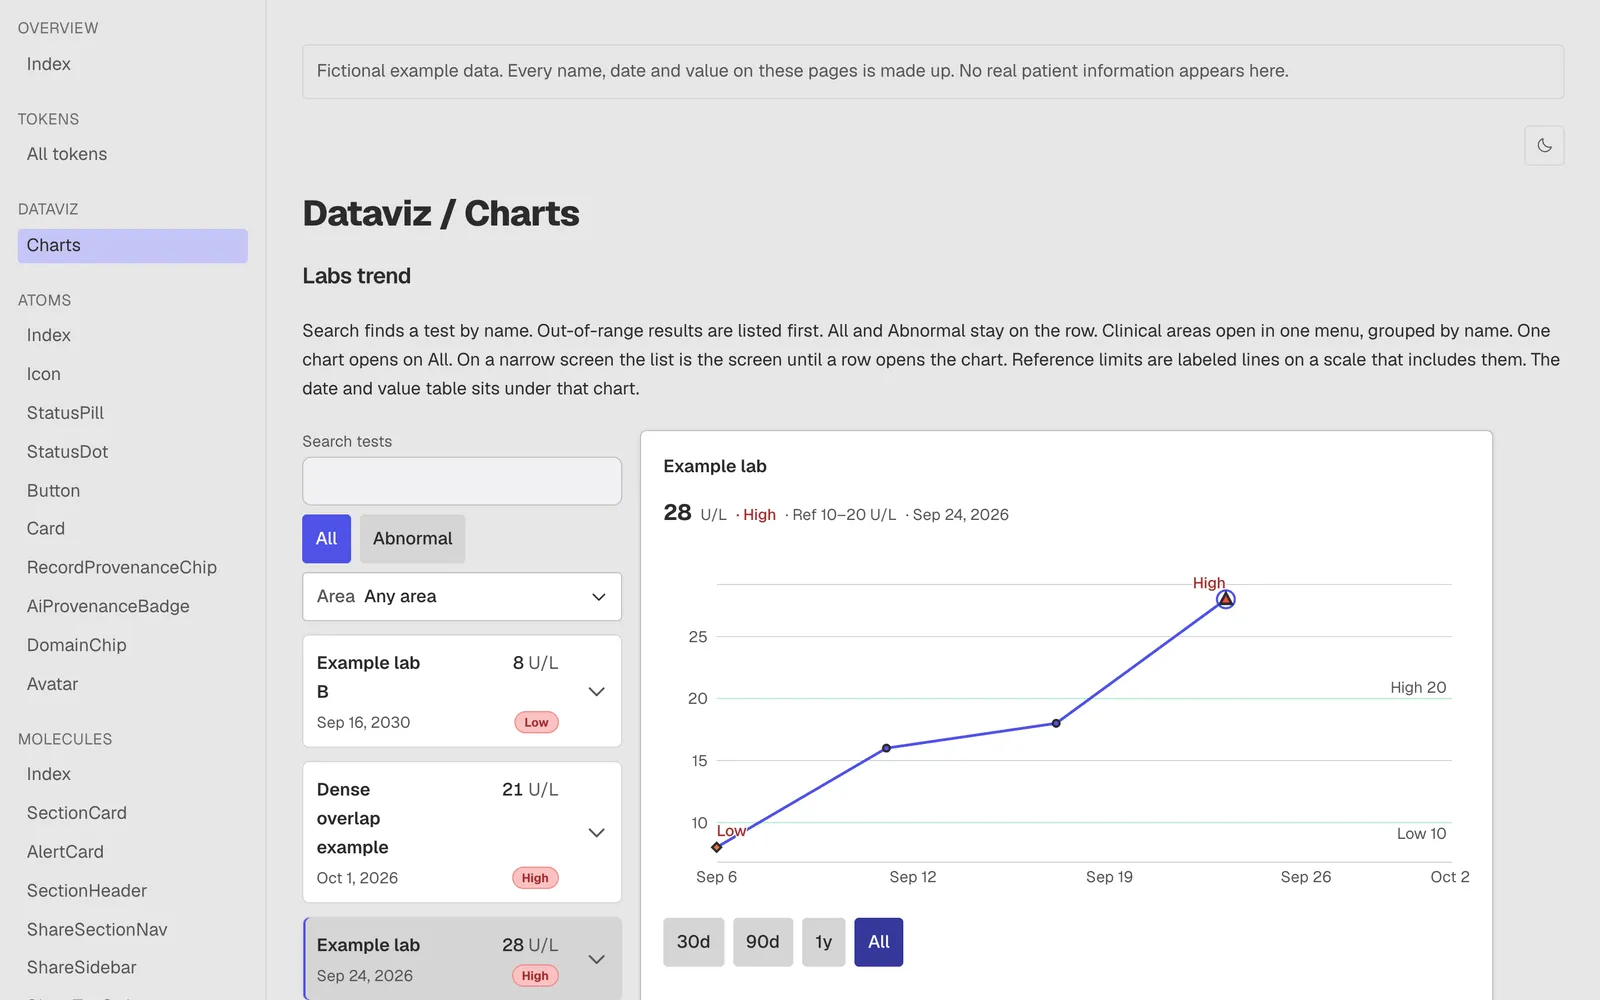The image size is (1600, 1000).
Task: Open the DomainChip page
Action: point(77,645)
